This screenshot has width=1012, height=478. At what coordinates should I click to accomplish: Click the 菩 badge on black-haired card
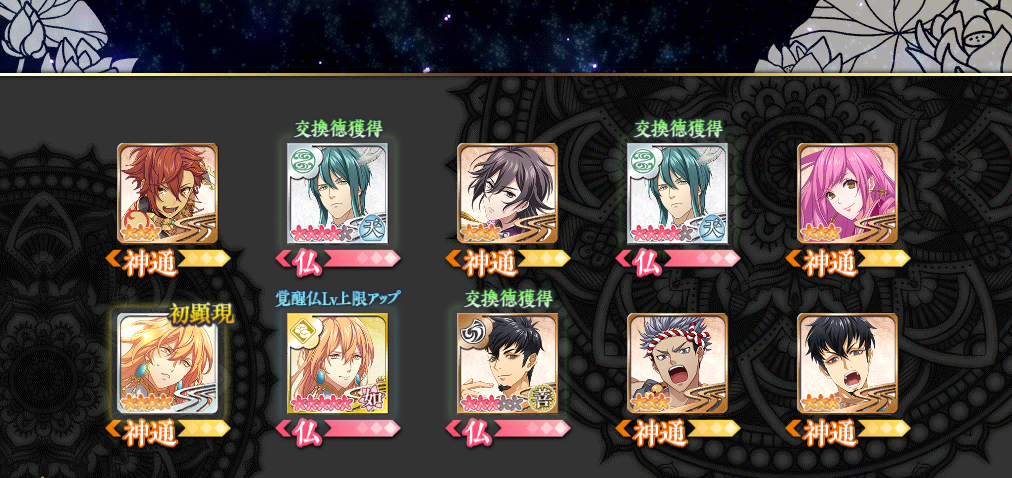(x=540, y=398)
